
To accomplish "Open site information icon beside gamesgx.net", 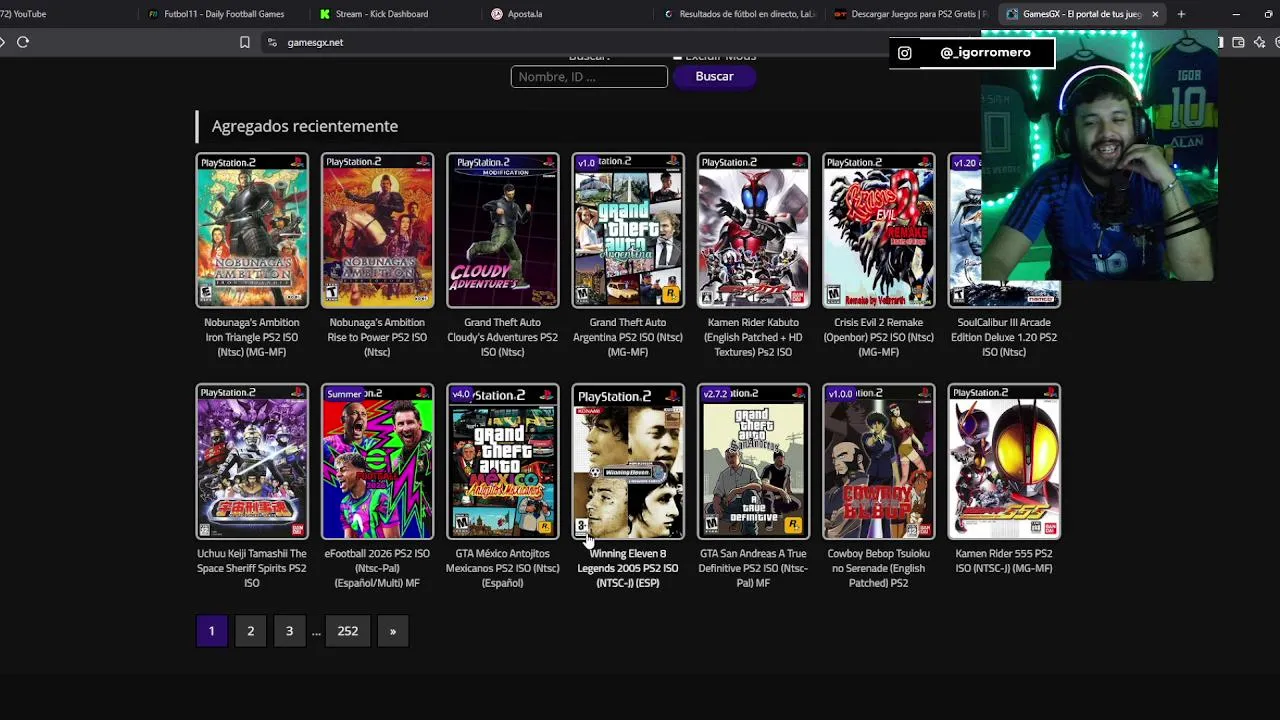I will coord(272,42).
